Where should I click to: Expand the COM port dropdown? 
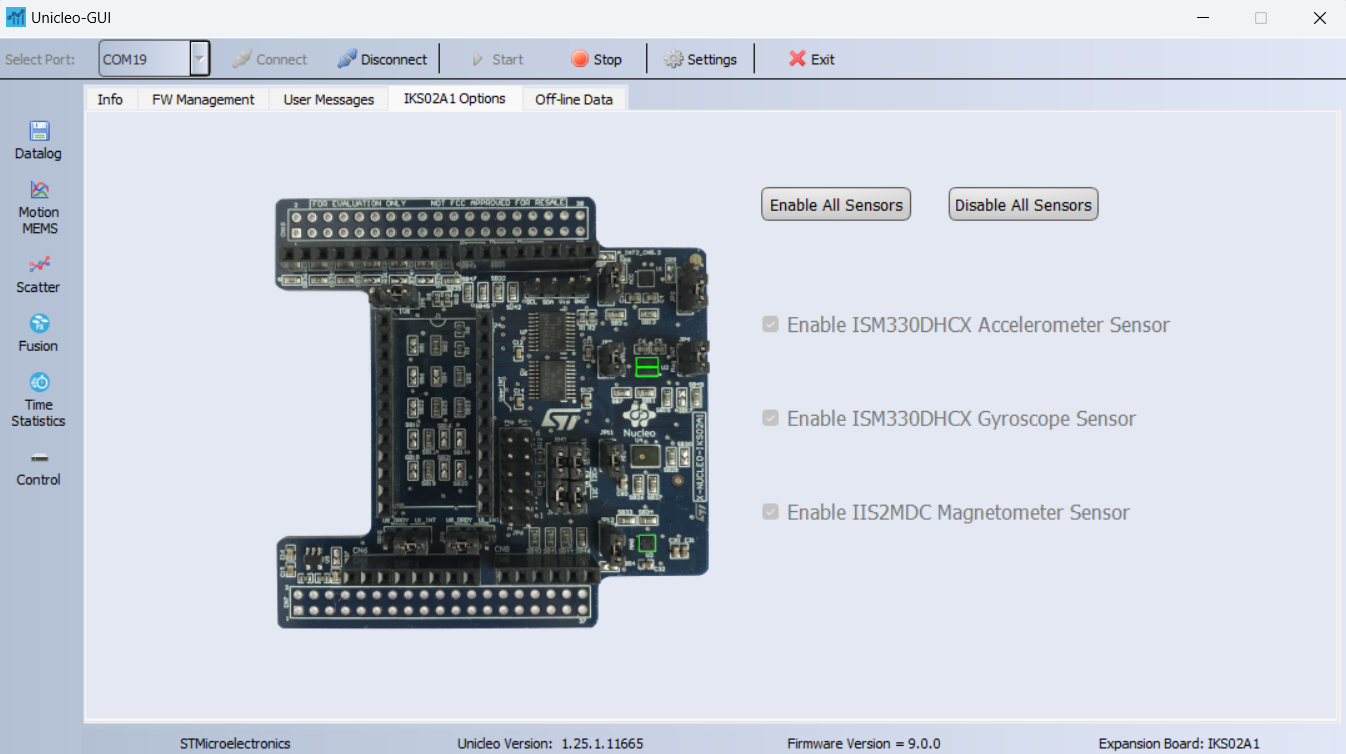[201, 58]
